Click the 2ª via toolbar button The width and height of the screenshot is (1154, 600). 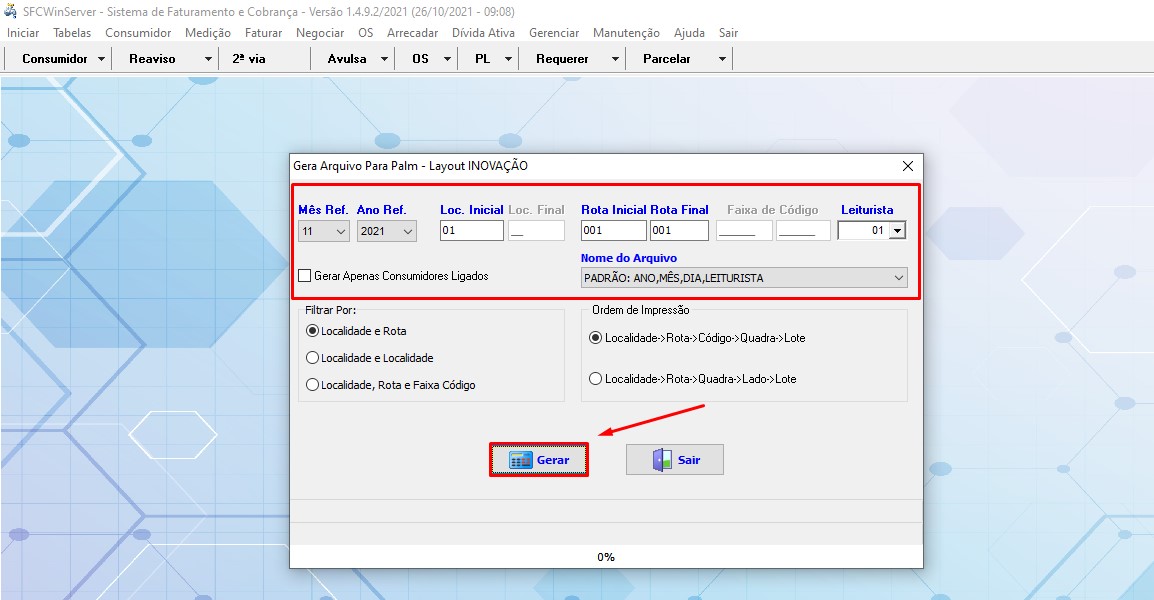click(249, 59)
